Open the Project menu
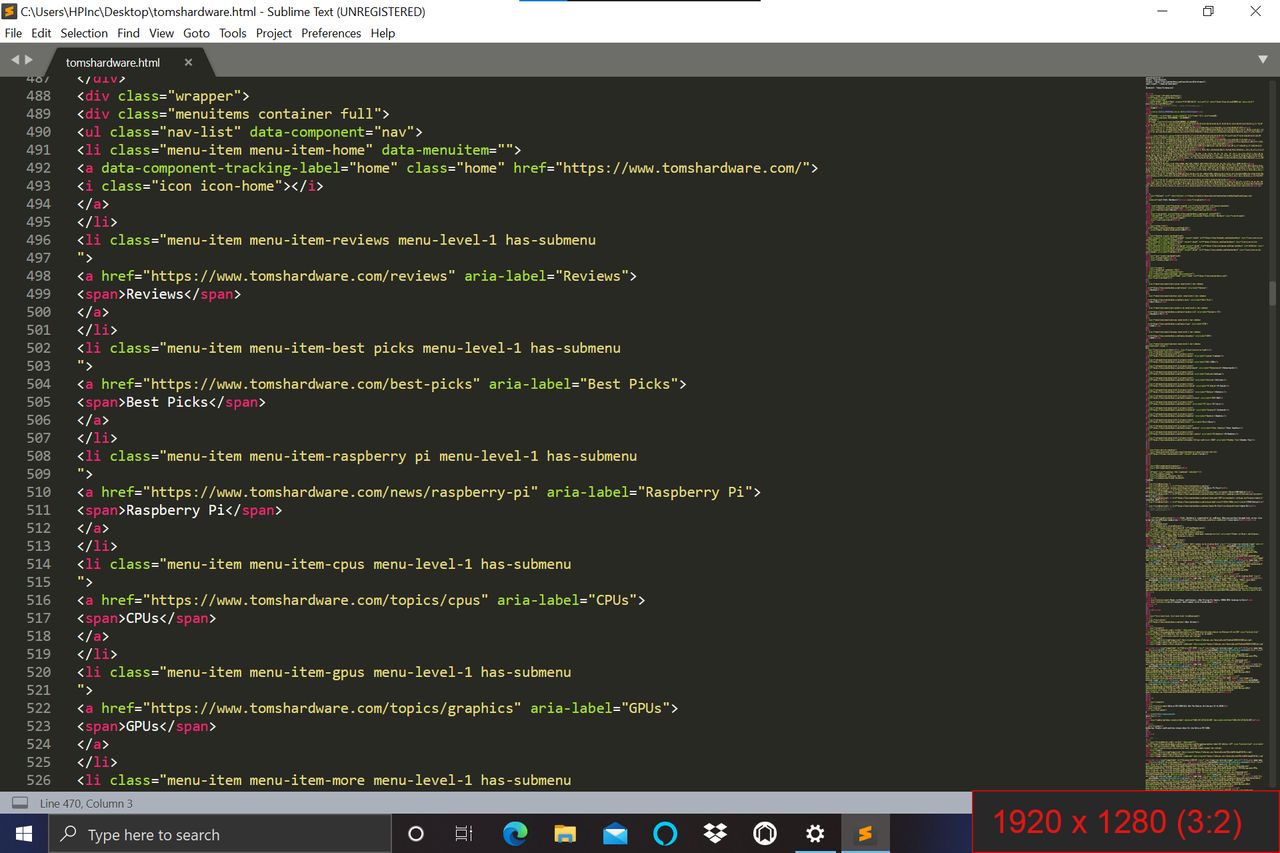1280x853 pixels. pyautogui.click(x=274, y=33)
